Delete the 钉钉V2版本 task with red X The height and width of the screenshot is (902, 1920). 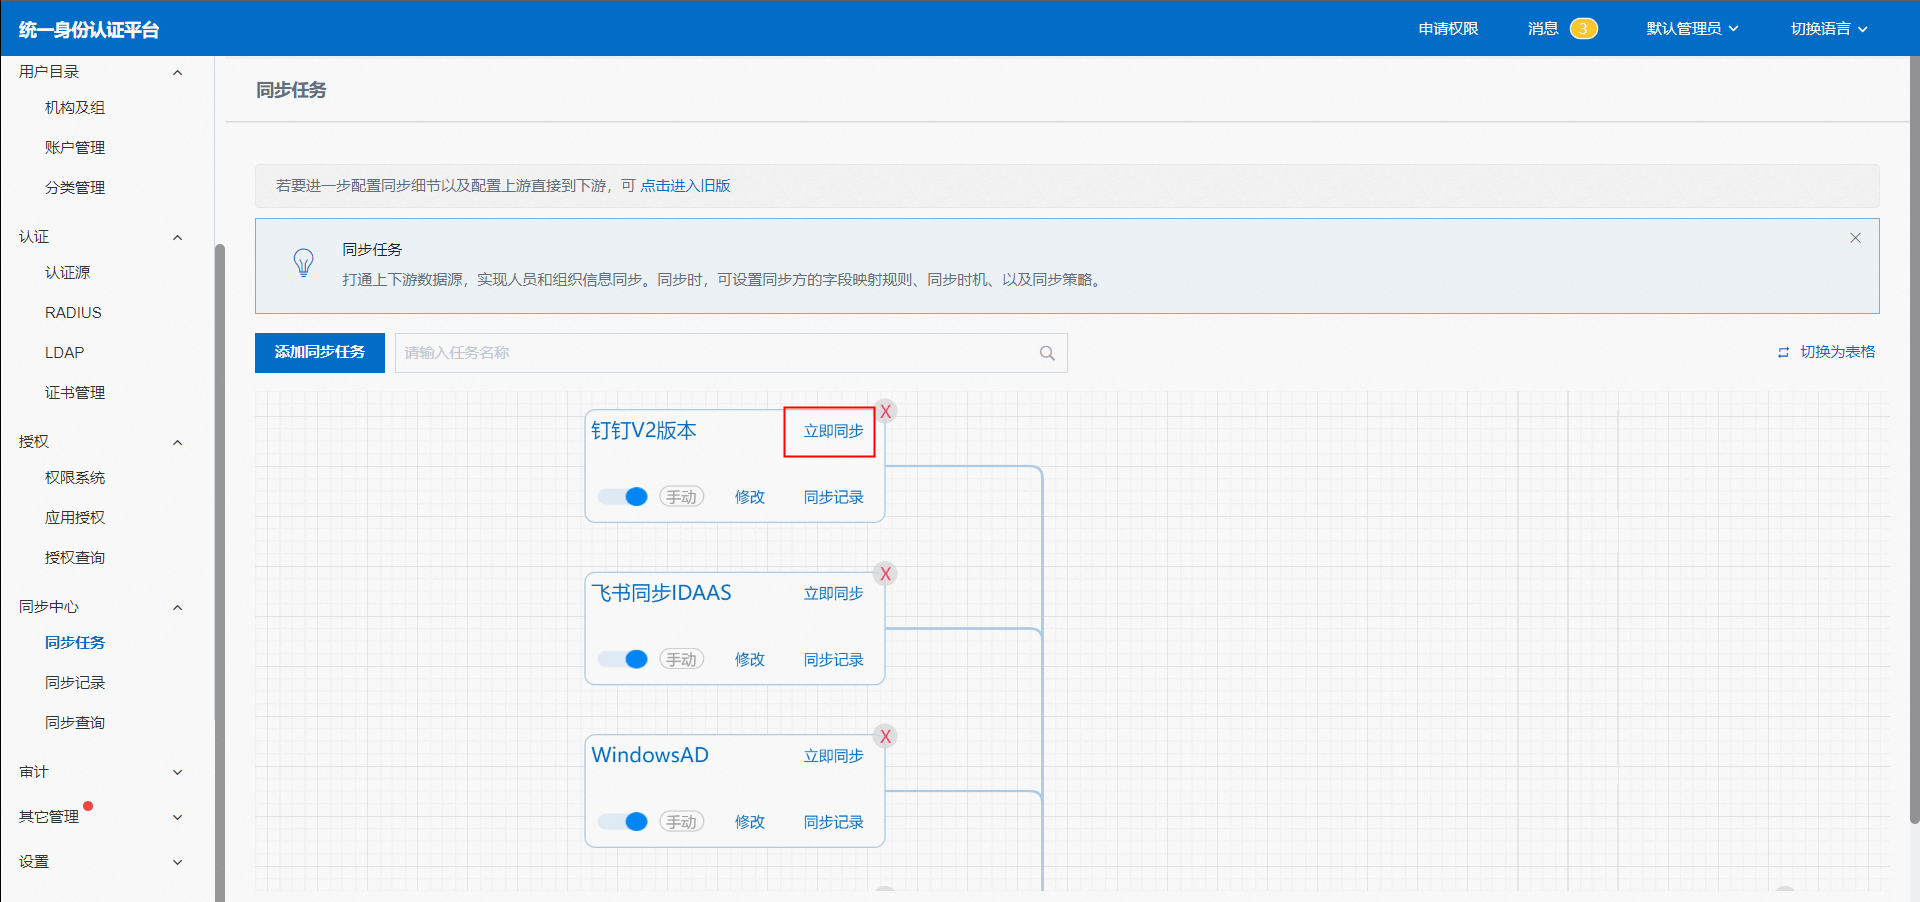tap(885, 412)
